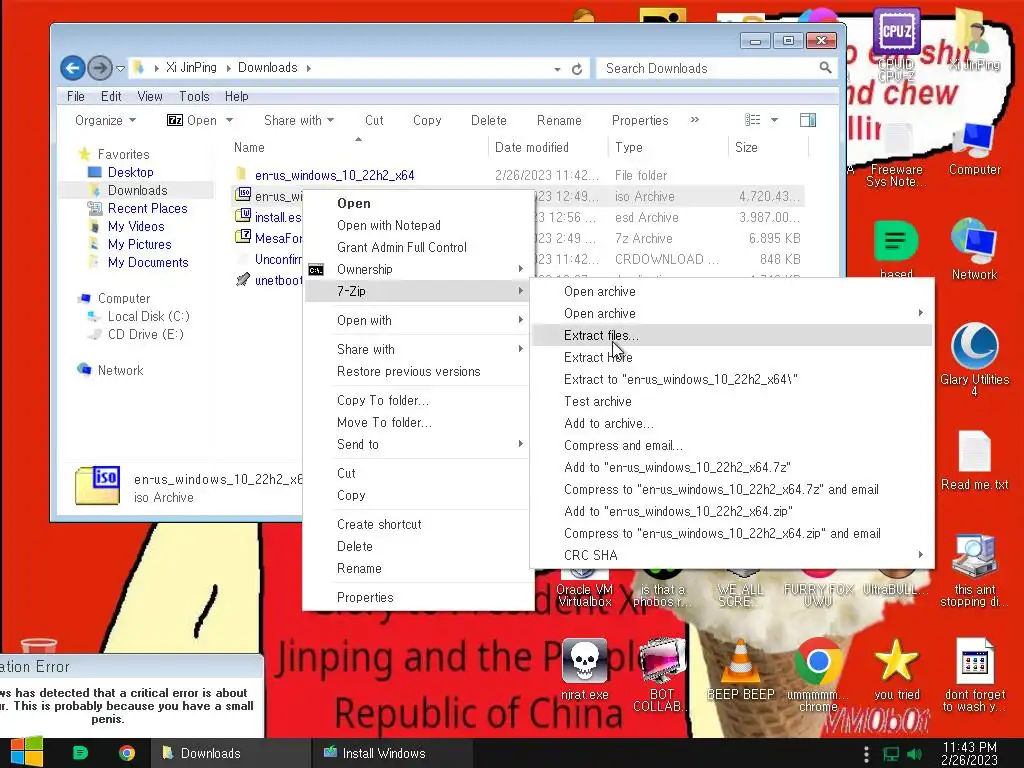Click the Back navigation arrow in Explorer
1024x768 pixels.
(73, 67)
